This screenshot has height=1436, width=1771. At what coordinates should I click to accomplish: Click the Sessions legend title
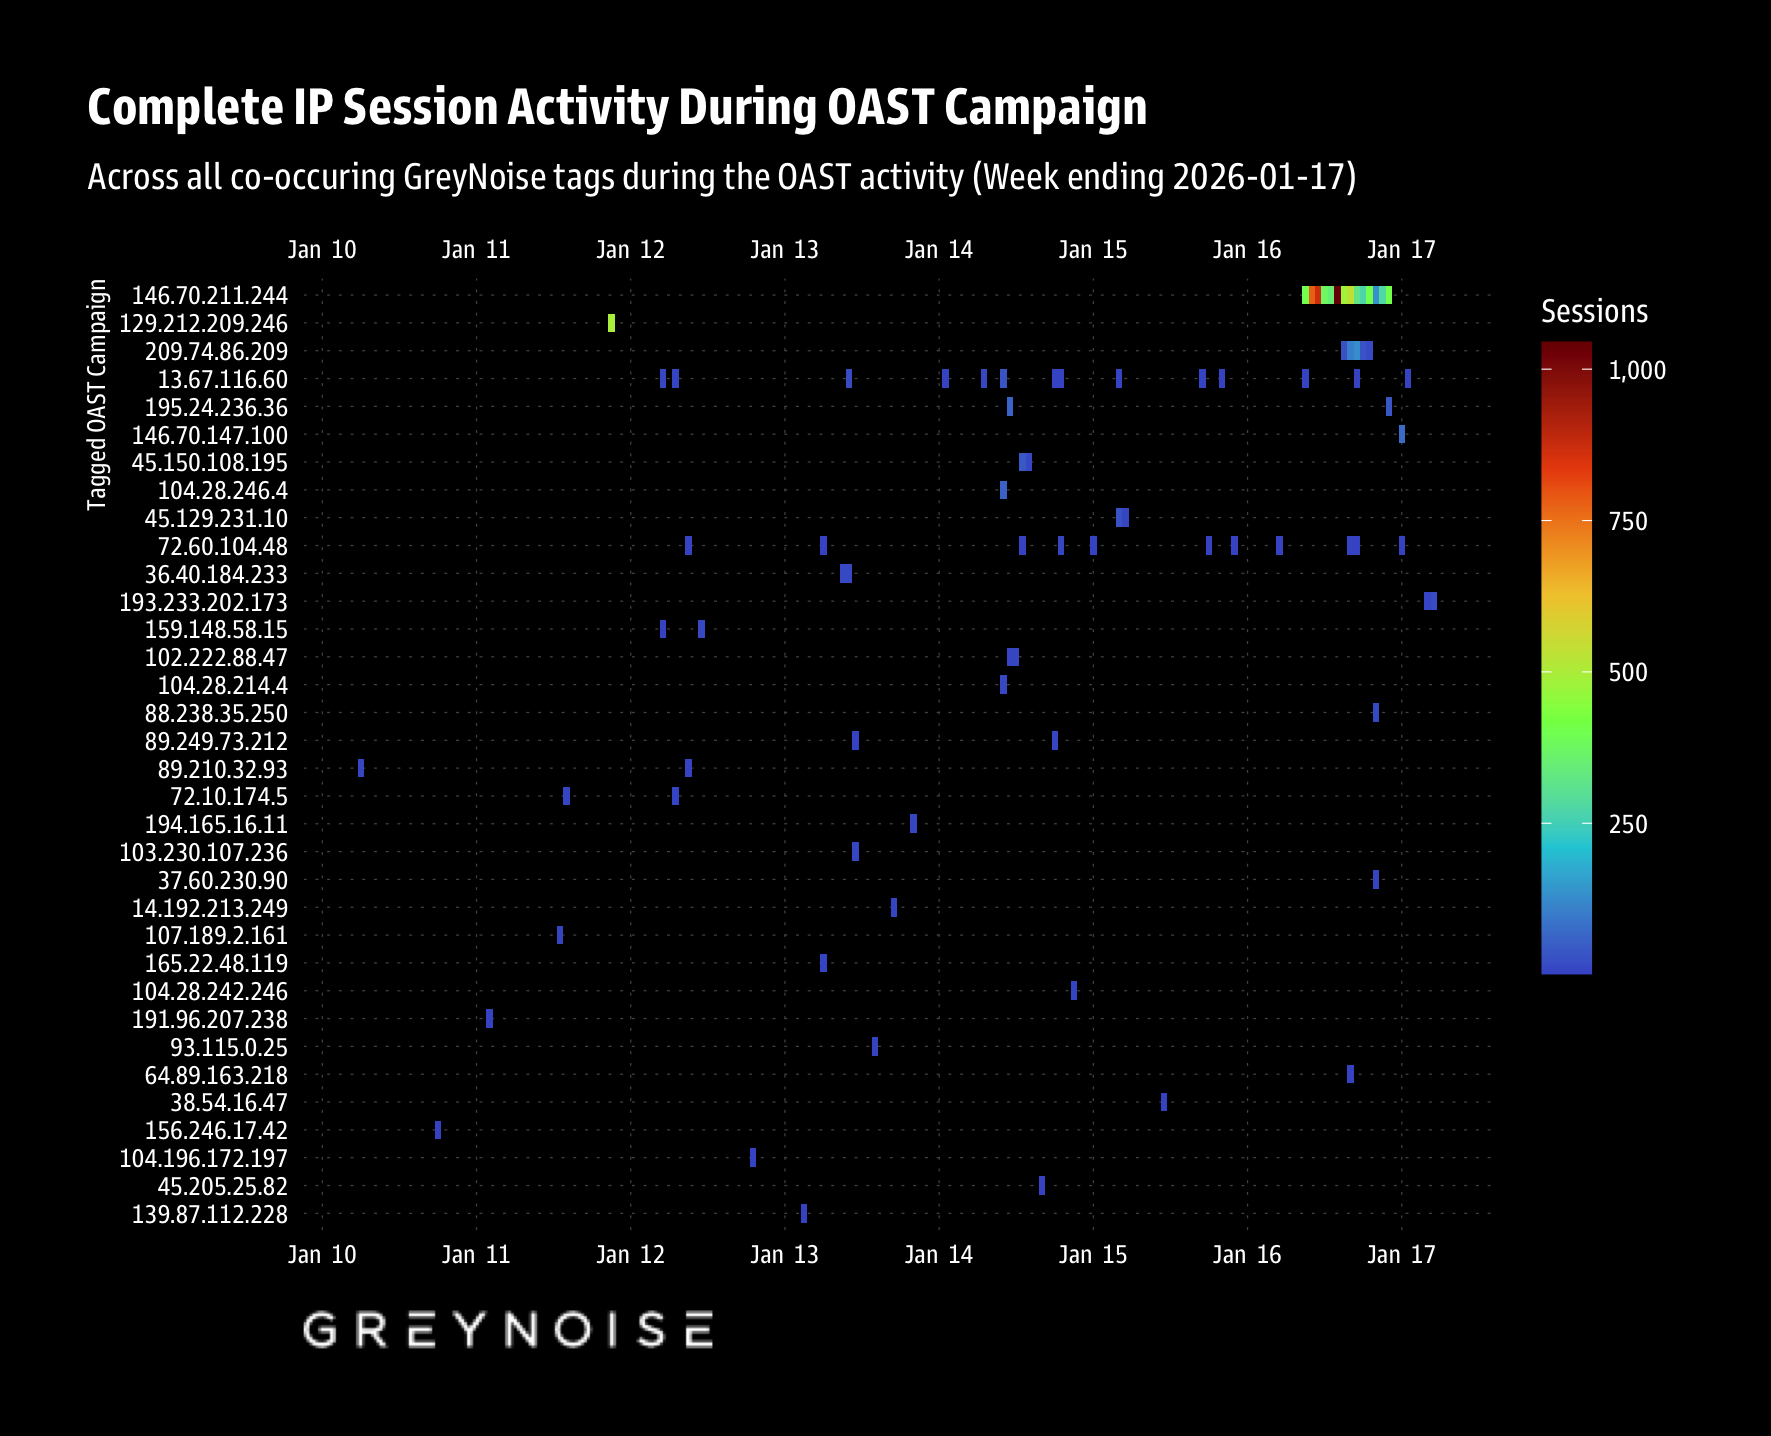(x=1594, y=312)
